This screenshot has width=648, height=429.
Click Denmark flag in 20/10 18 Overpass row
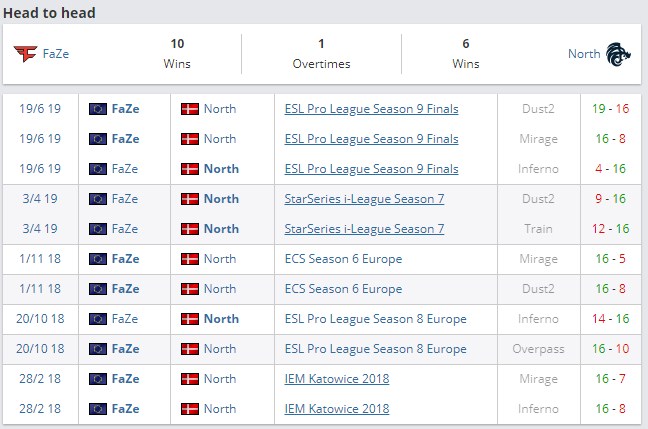(190, 348)
